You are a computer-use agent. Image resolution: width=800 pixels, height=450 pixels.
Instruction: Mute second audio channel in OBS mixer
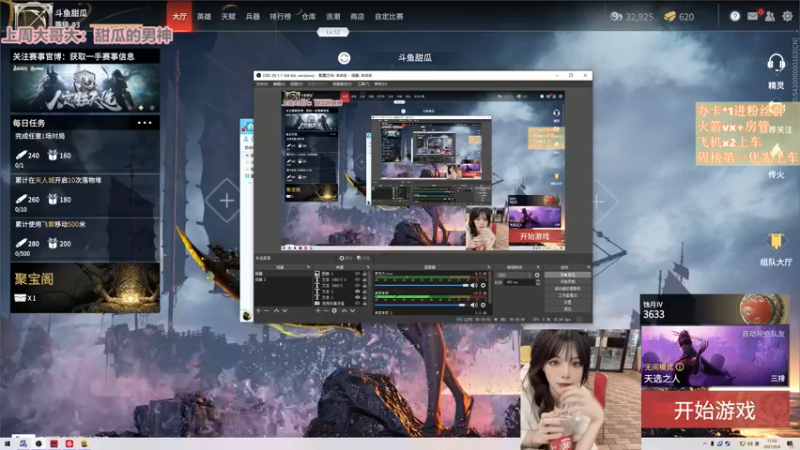(474, 305)
